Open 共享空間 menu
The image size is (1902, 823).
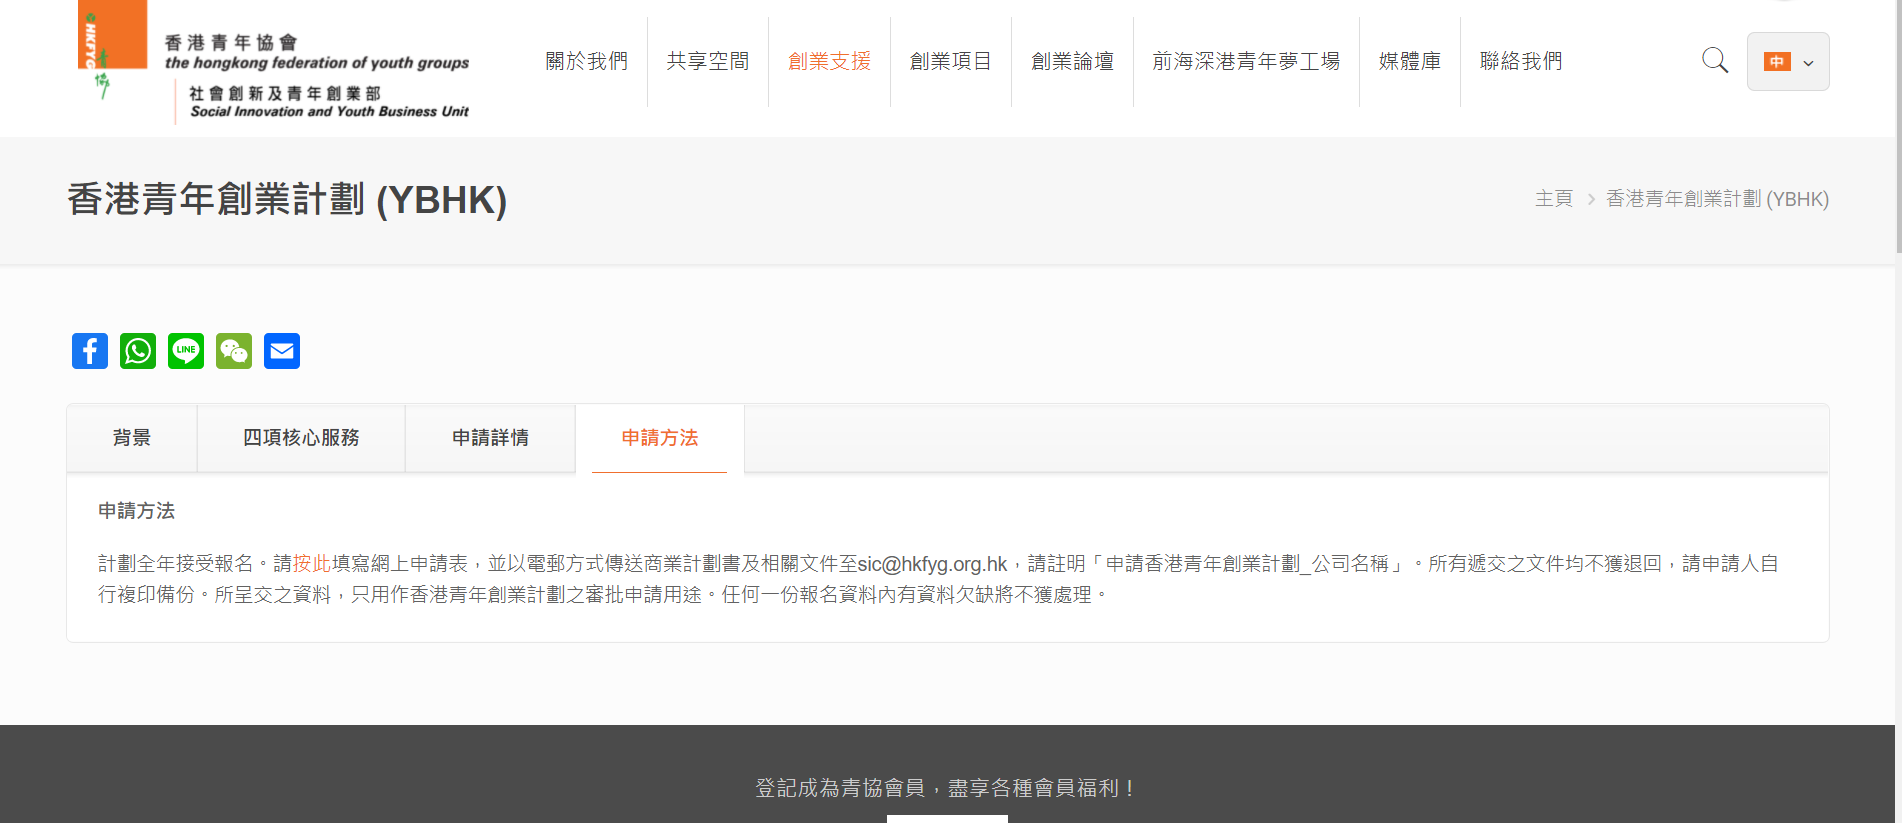708,61
